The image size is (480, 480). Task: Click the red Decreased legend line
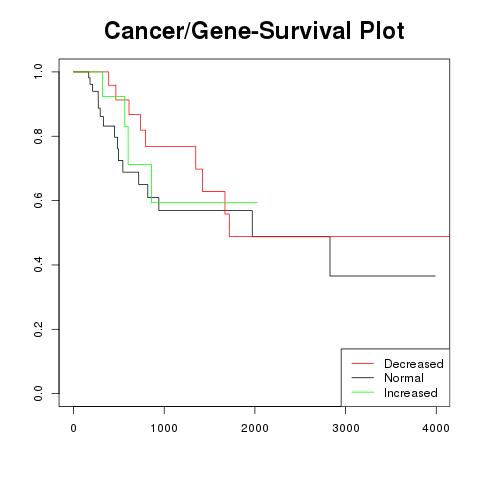click(x=363, y=363)
